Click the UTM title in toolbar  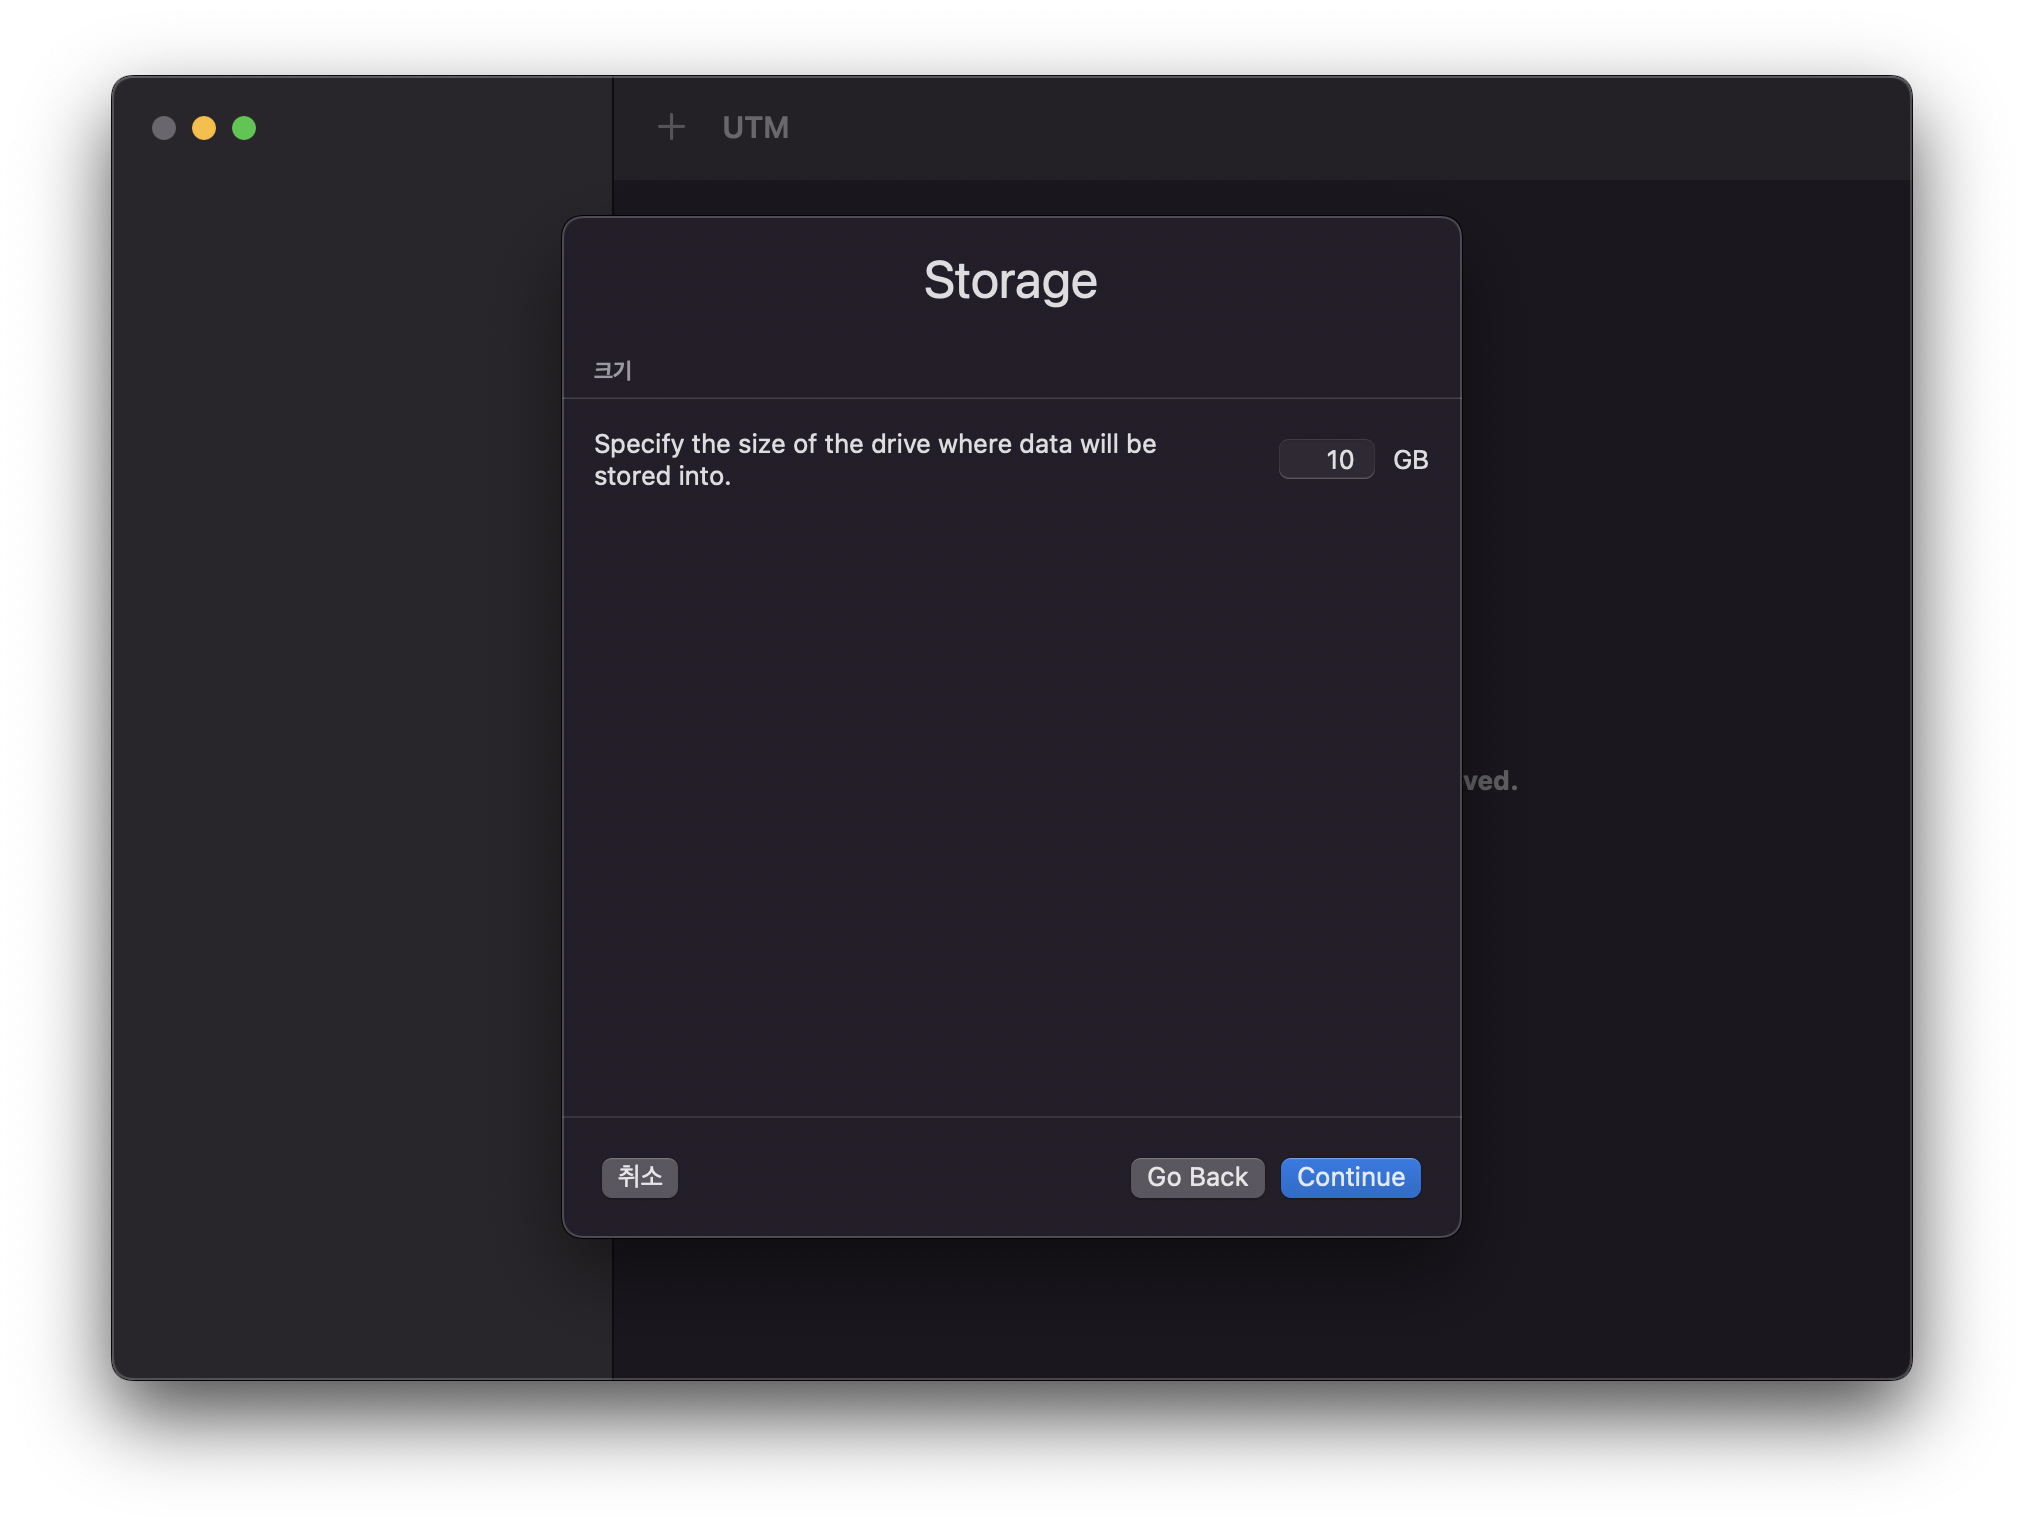(x=755, y=128)
